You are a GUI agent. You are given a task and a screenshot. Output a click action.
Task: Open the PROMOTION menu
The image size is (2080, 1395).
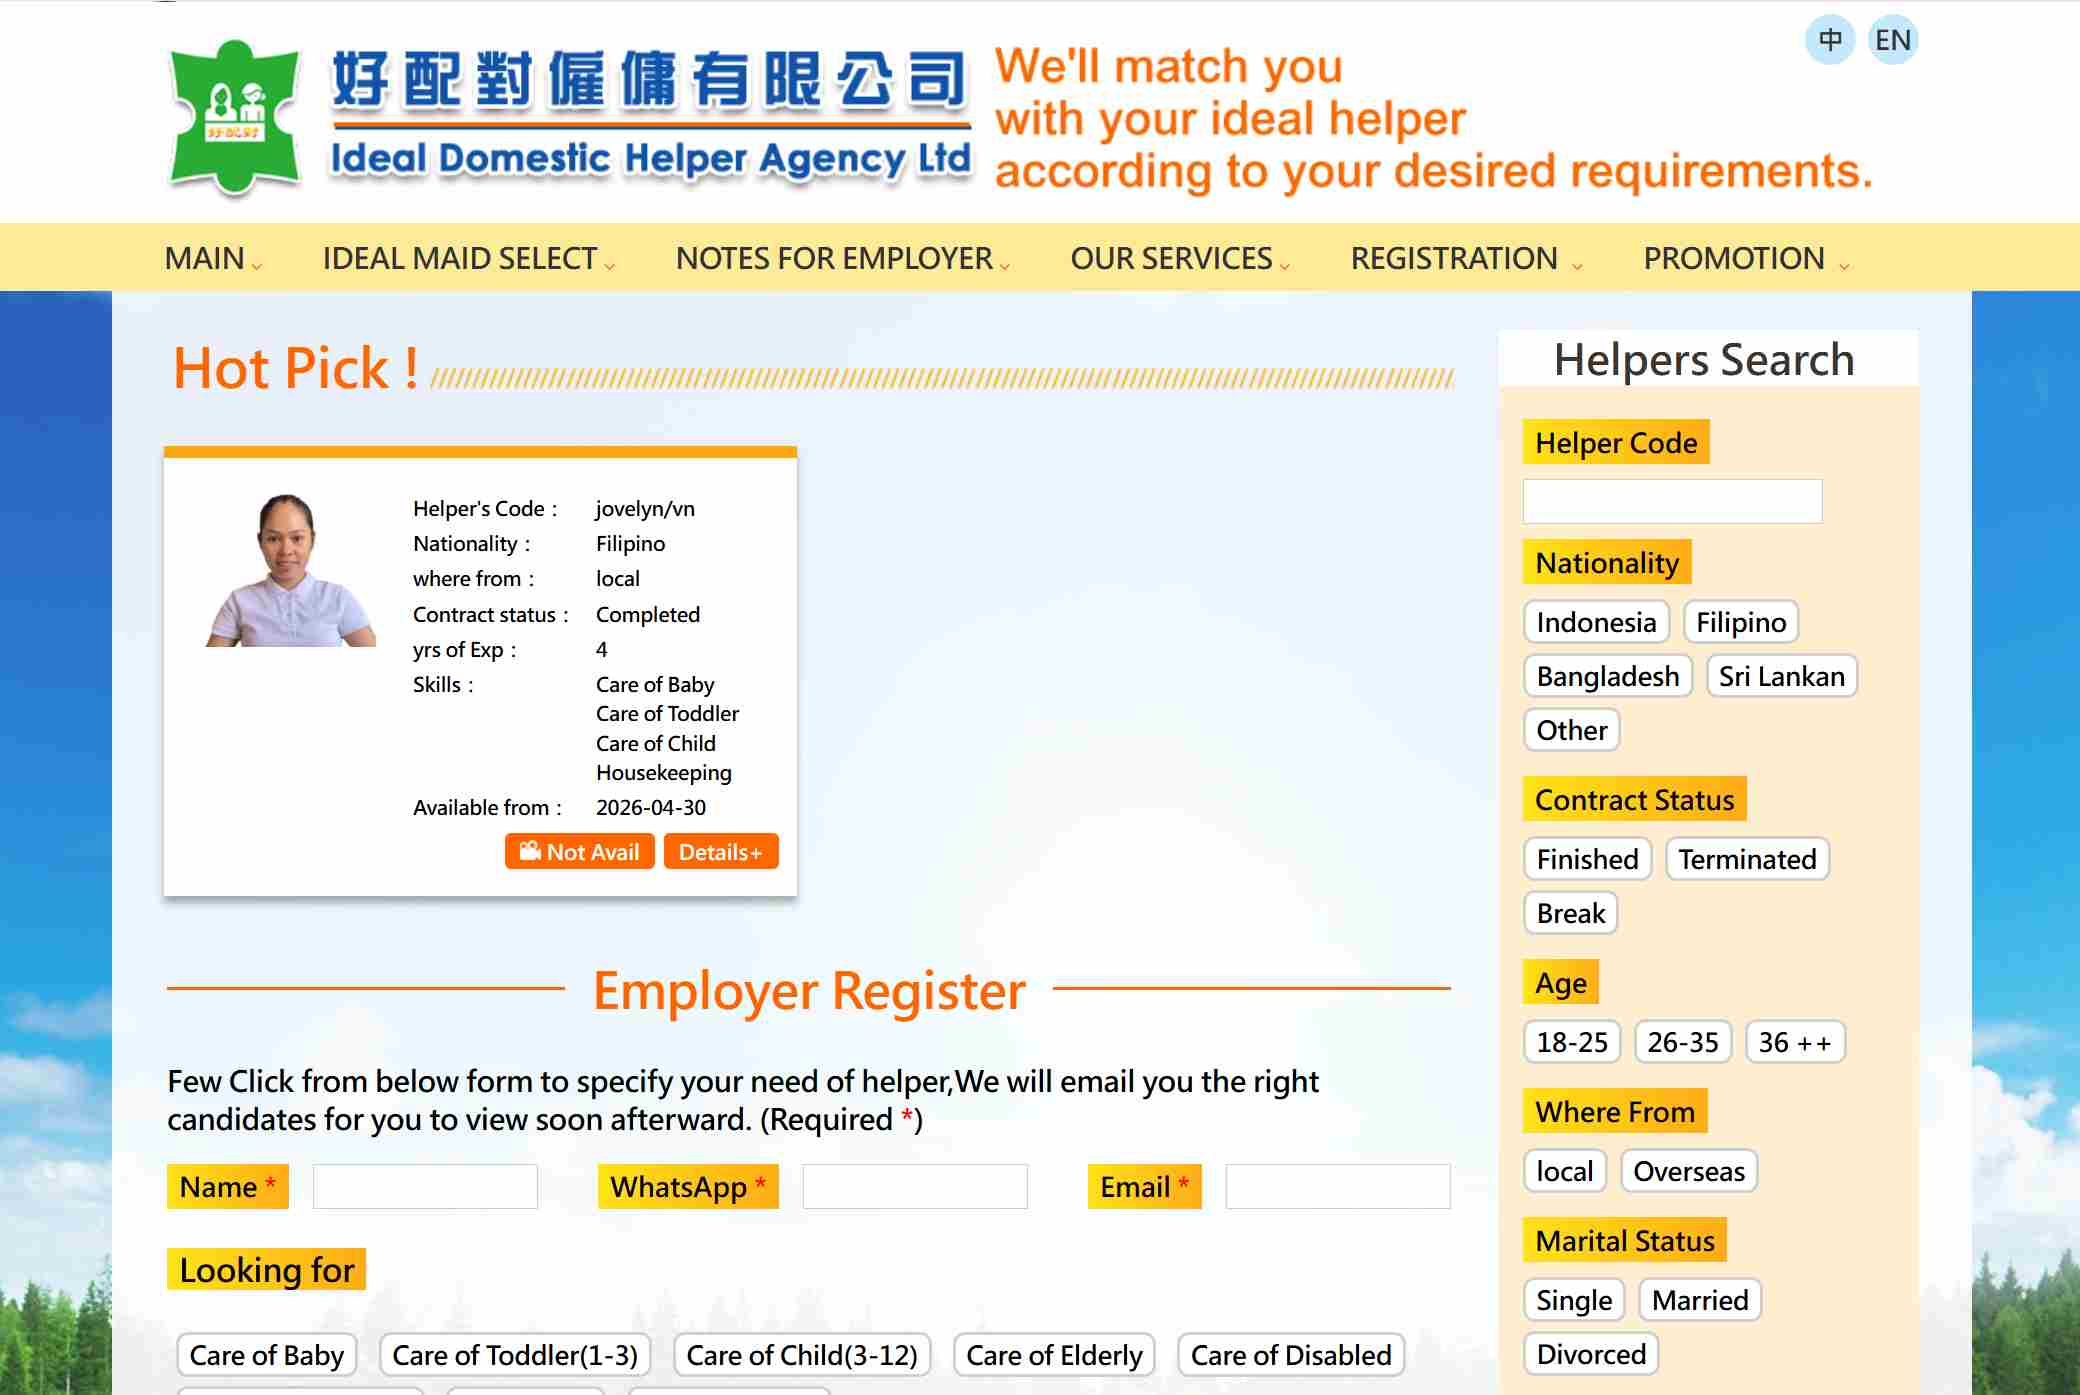[x=1744, y=259]
